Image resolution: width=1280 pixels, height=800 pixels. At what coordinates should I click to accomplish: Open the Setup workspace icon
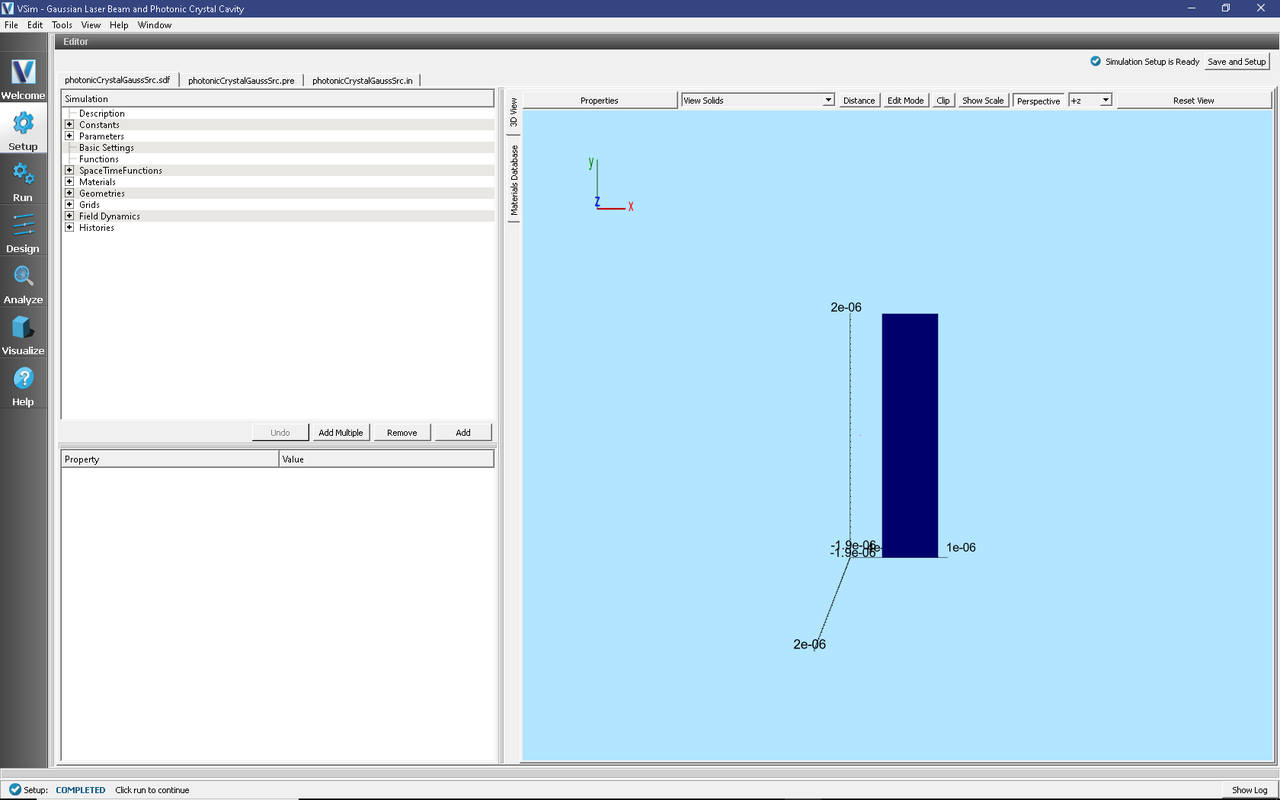22,127
